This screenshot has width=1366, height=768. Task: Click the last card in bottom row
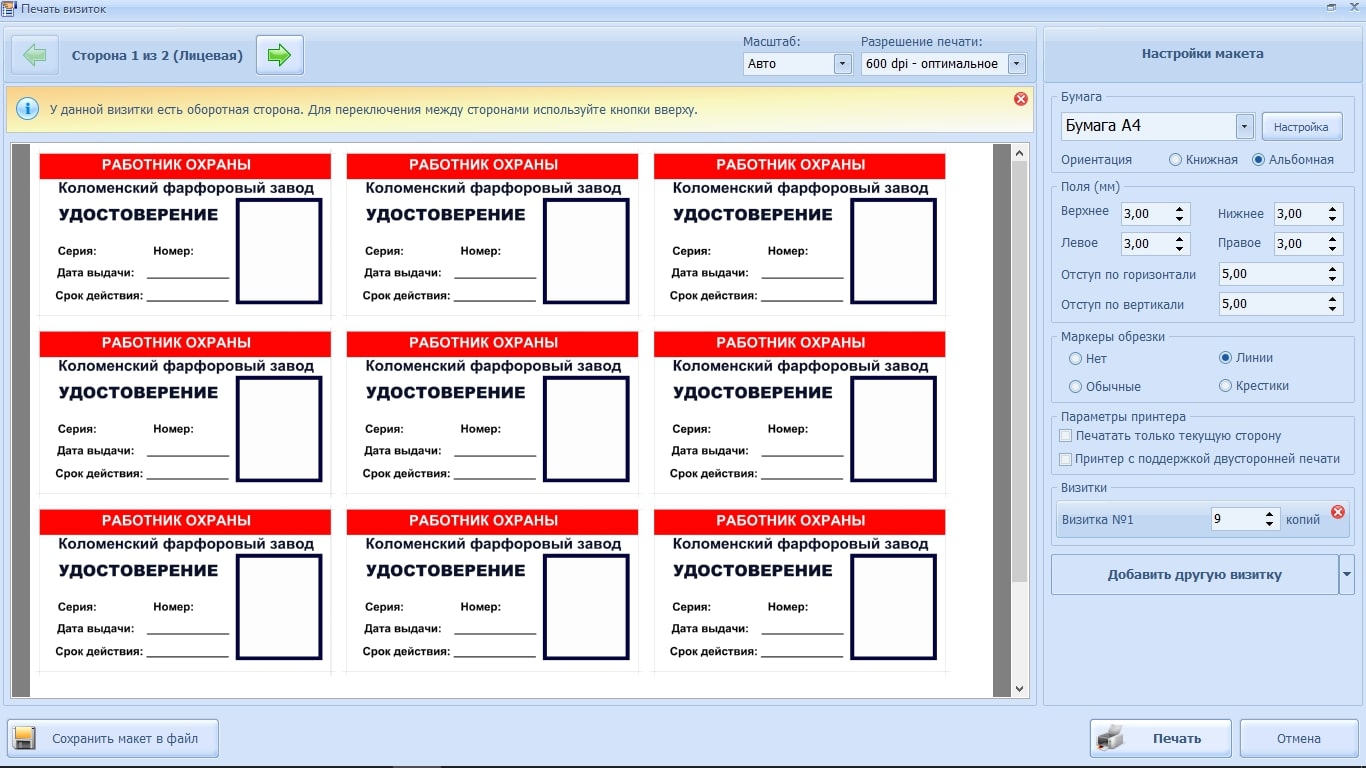click(799, 591)
